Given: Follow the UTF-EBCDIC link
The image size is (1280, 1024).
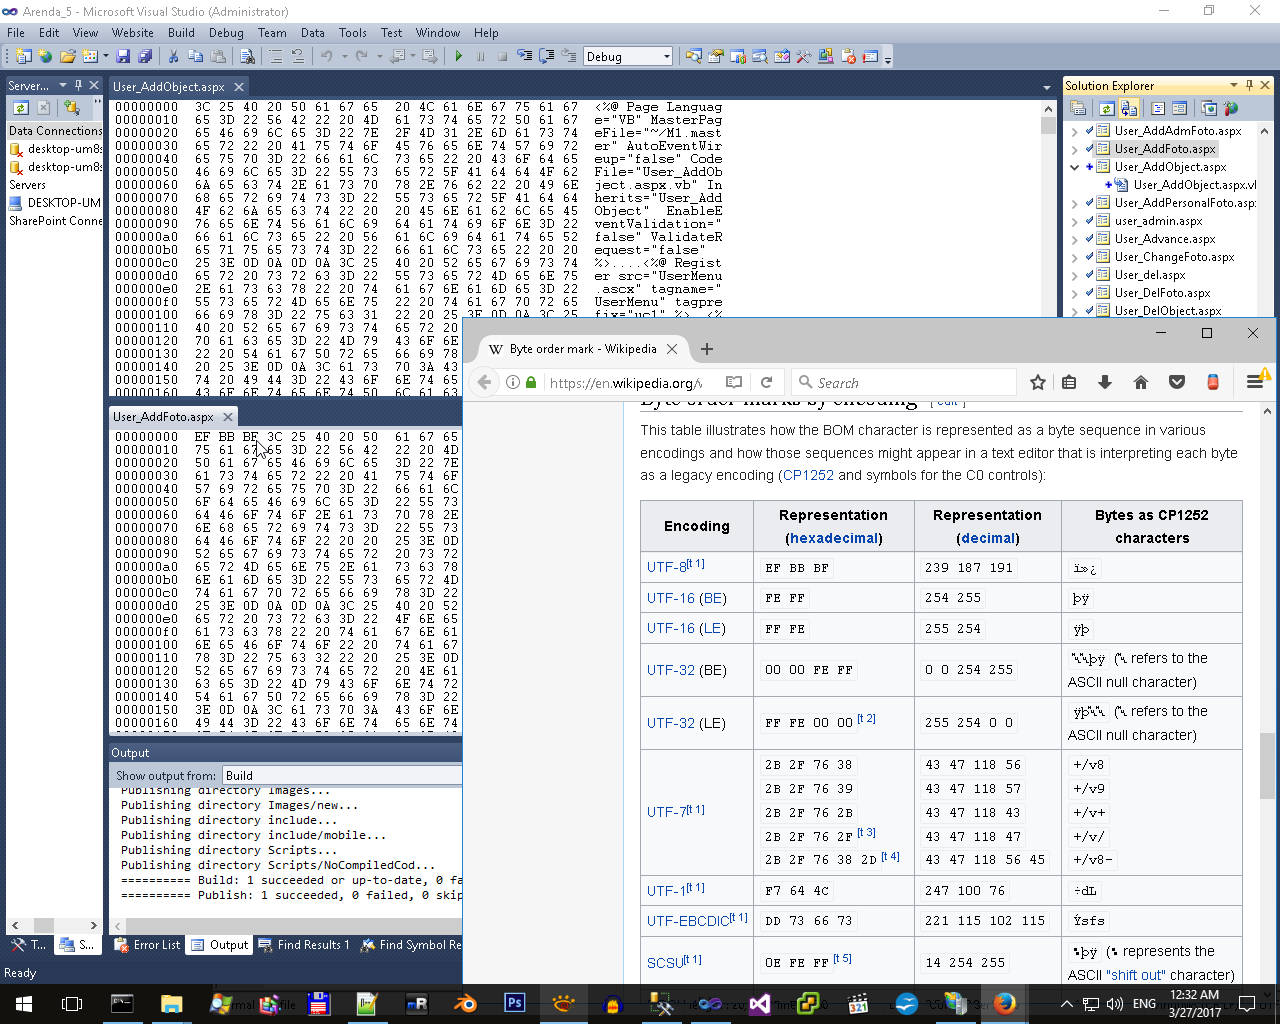Looking at the screenshot, I should point(688,921).
